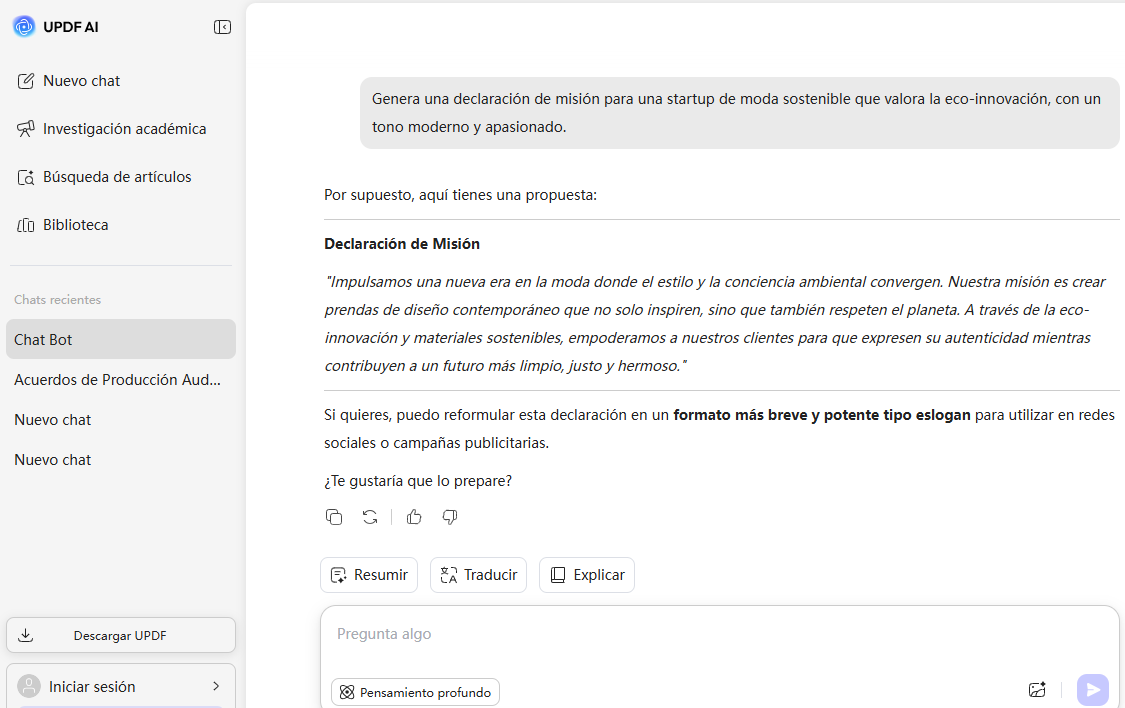
Task: Copy the response with copy icon
Action: pyautogui.click(x=334, y=517)
